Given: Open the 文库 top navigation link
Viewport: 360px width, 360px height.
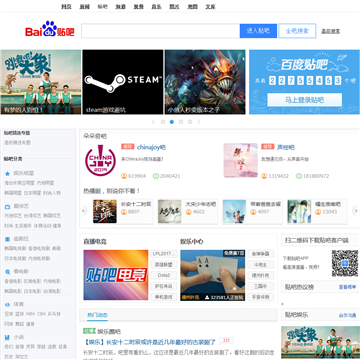Looking at the screenshot, I should click(210, 6).
